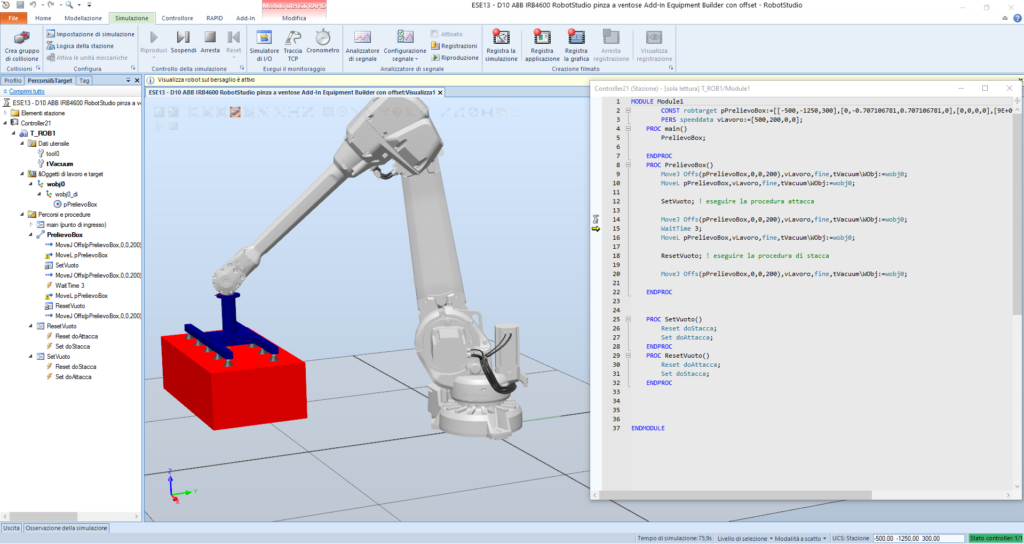The width and height of the screenshot is (1024, 544).
Task: Click Crea gruppo di collisione icon
Action: click(x=22, y=38)
